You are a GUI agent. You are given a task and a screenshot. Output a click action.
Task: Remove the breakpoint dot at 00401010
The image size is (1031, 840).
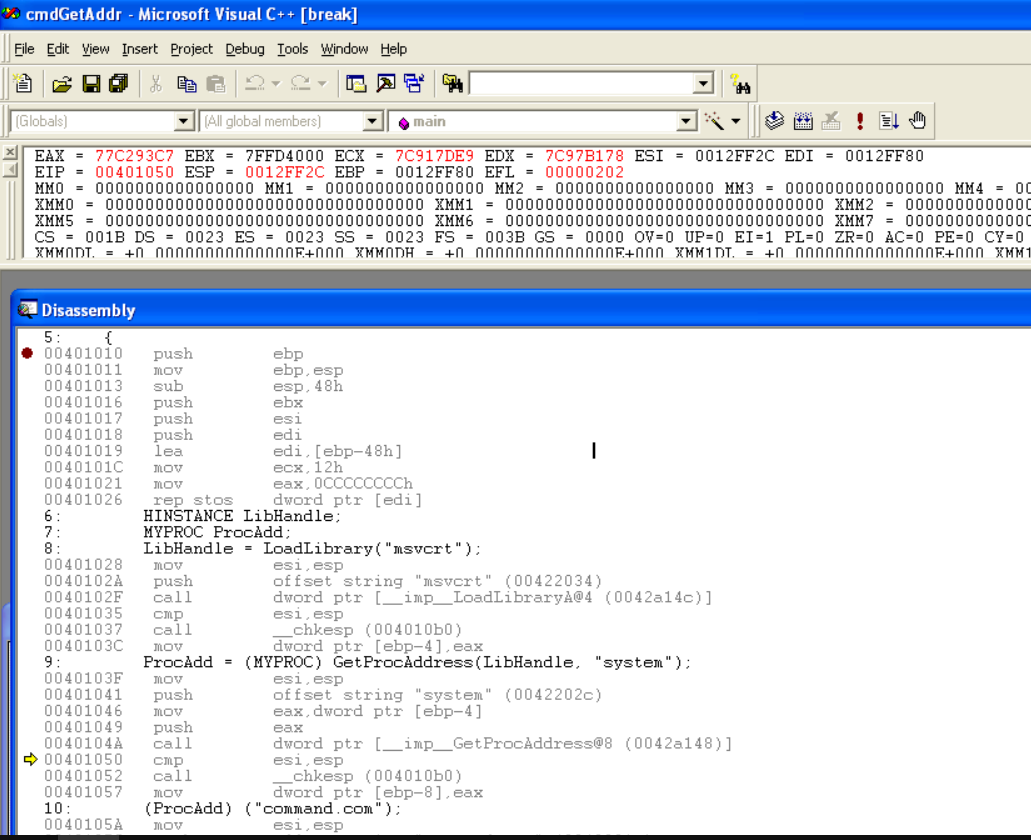click(x=27, y=353)
